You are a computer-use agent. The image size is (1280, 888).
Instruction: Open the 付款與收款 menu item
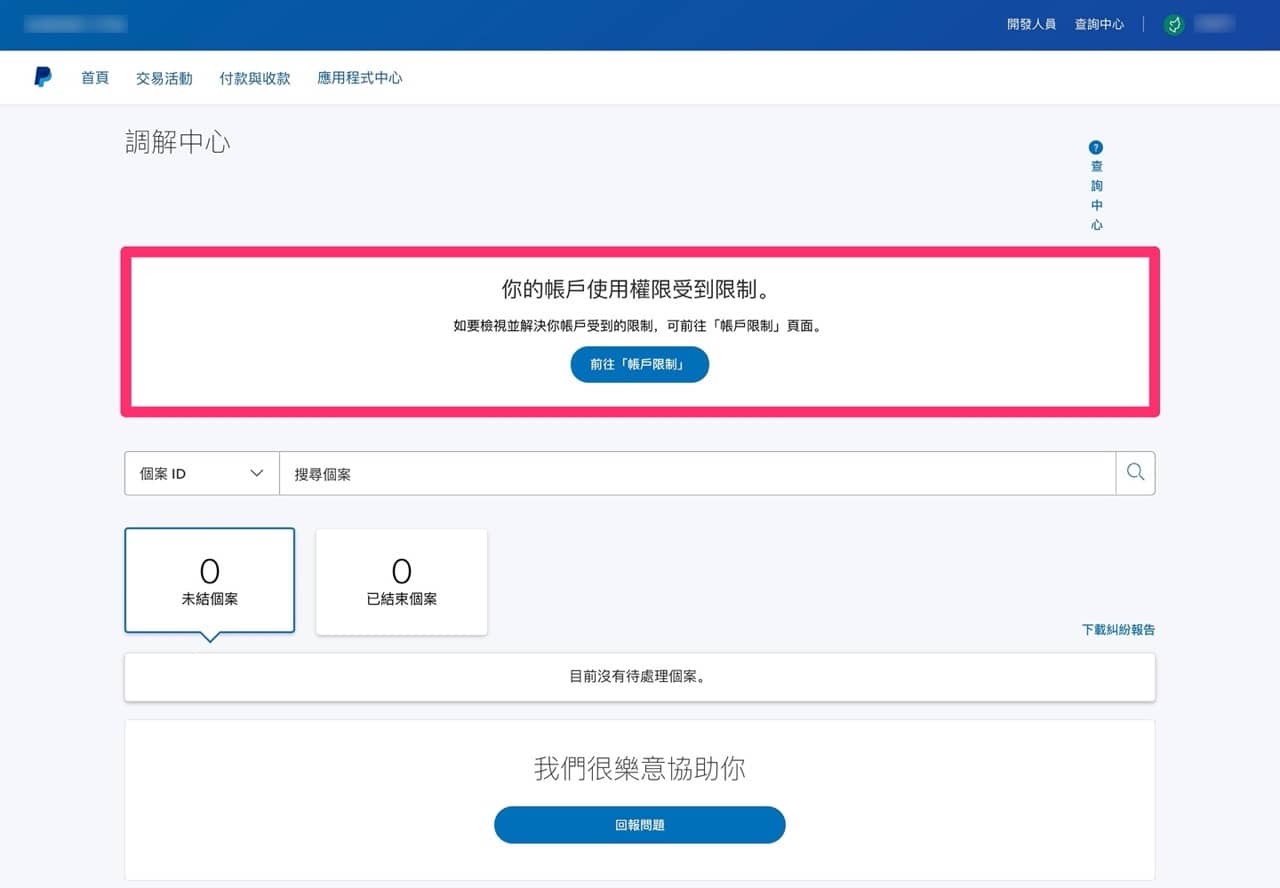pyautogui.click(x=255, y=78)
